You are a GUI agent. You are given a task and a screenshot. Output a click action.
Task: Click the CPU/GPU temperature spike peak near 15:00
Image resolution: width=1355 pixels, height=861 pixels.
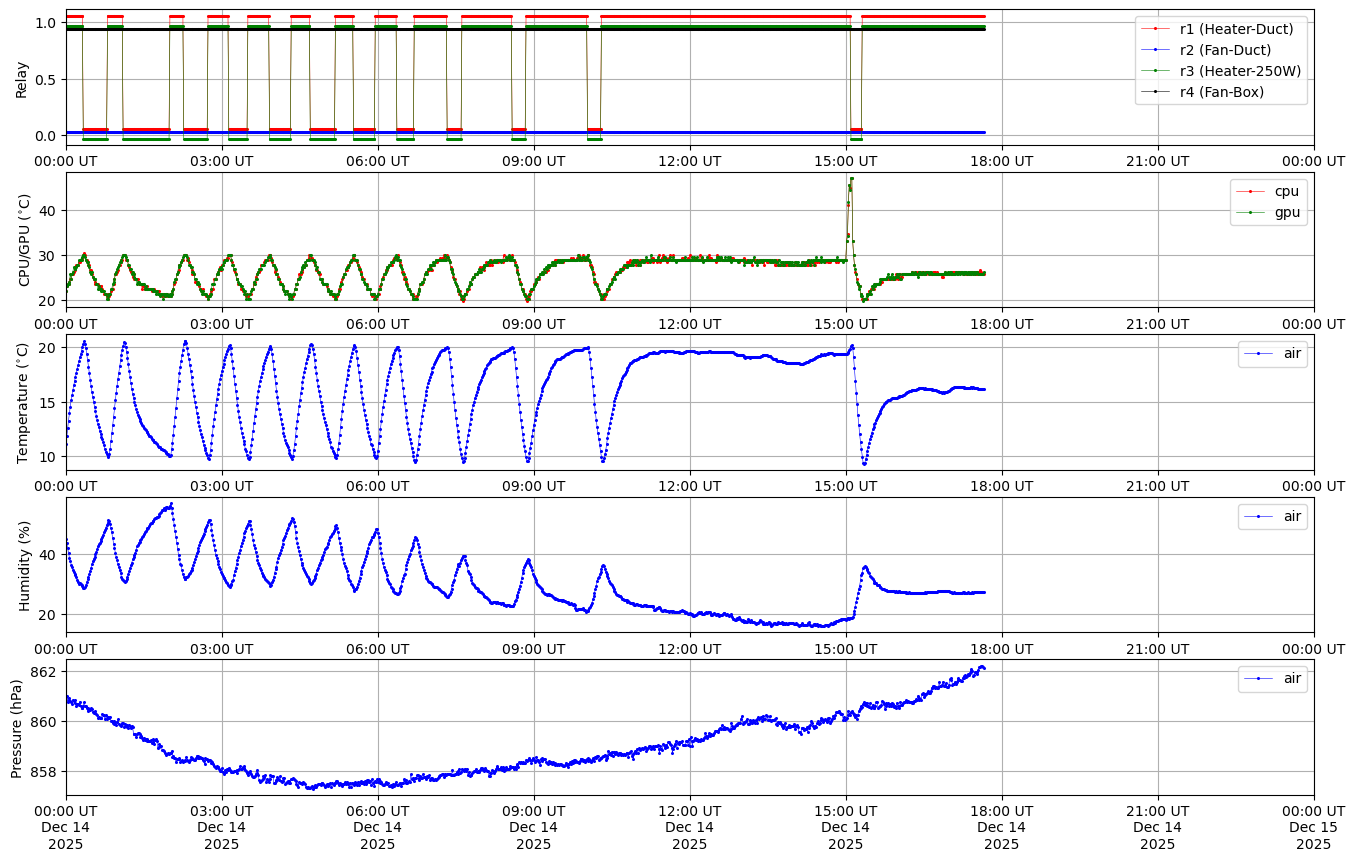point(851,179)
